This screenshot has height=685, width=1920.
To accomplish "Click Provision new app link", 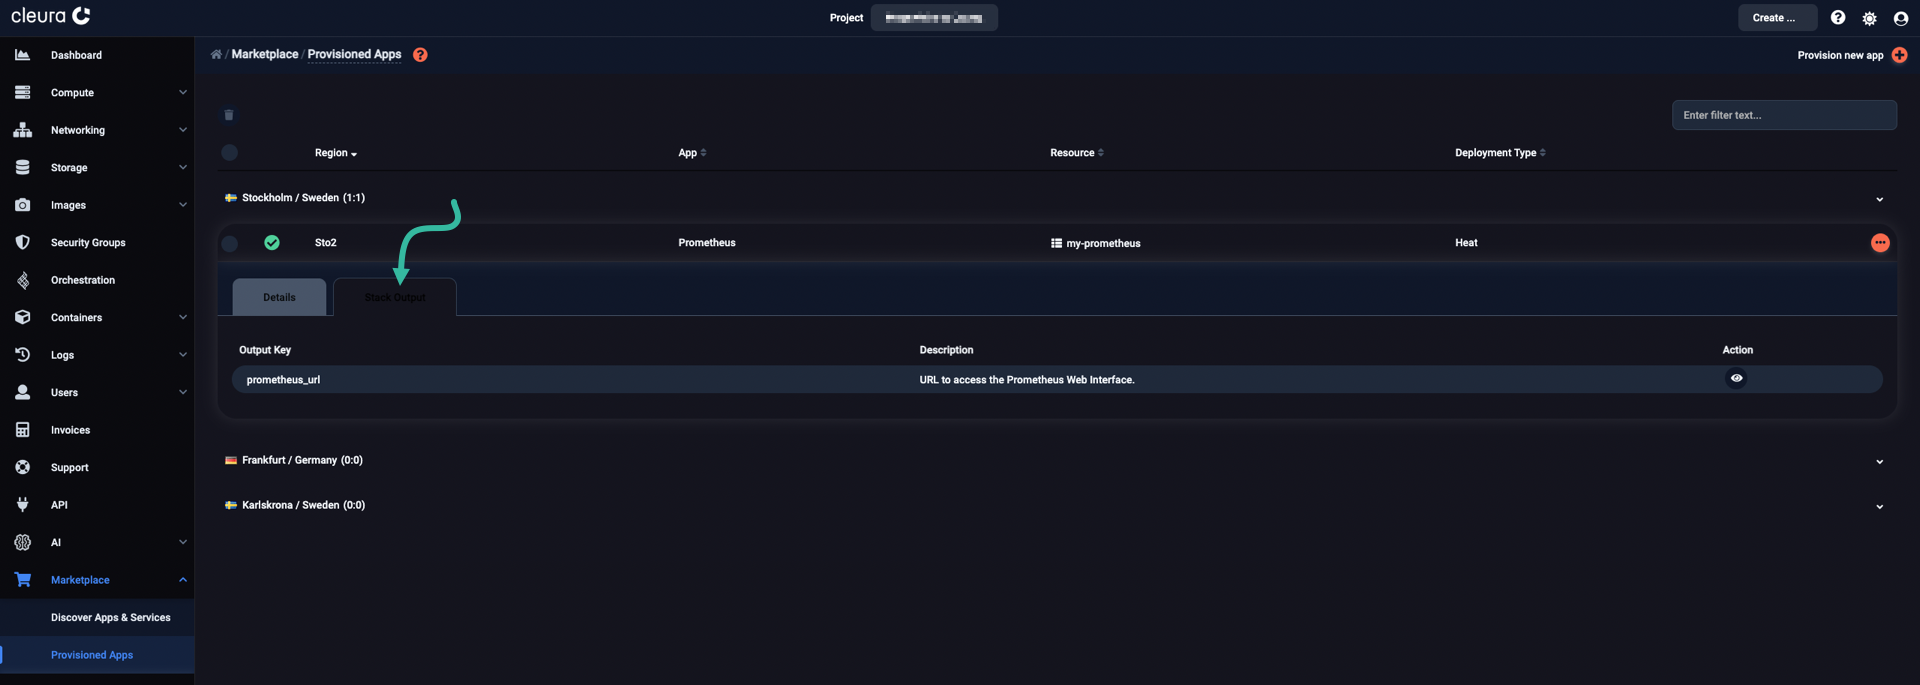I will [1840, 55].
